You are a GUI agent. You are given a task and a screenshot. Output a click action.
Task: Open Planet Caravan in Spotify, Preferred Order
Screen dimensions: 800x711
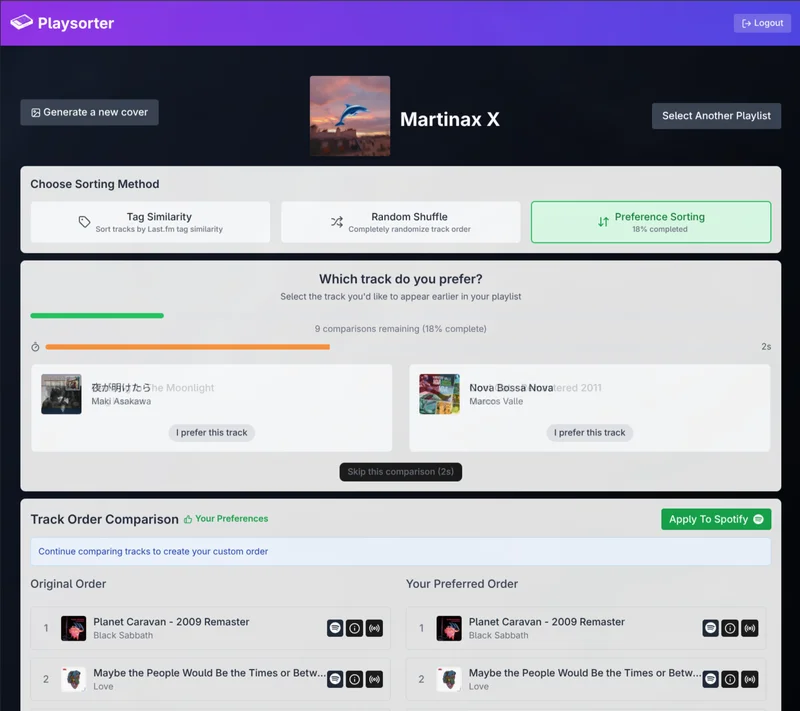(710, 628)
